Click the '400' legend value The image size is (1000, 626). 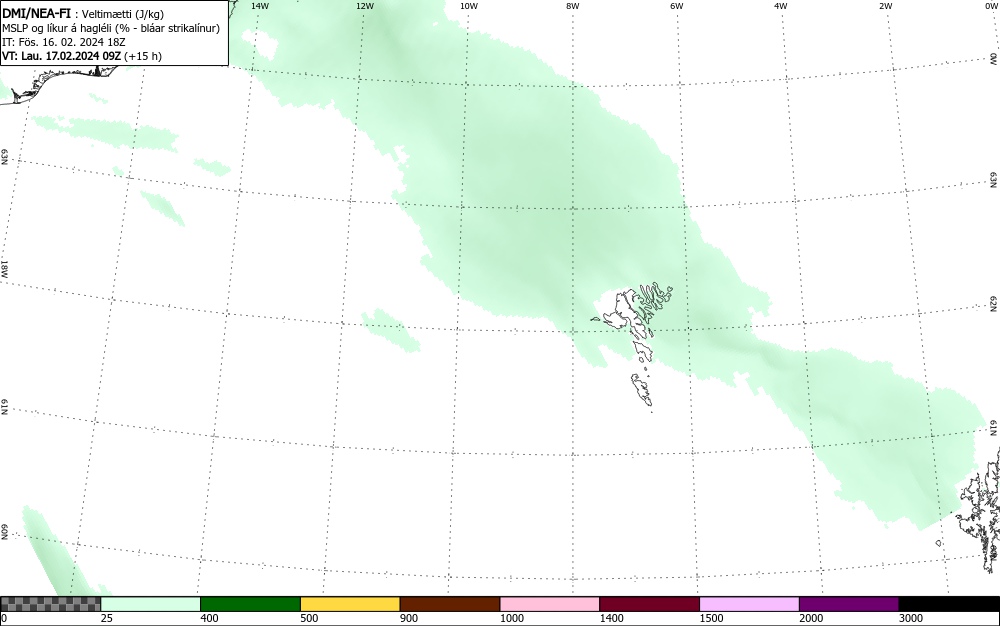[209, 618]
